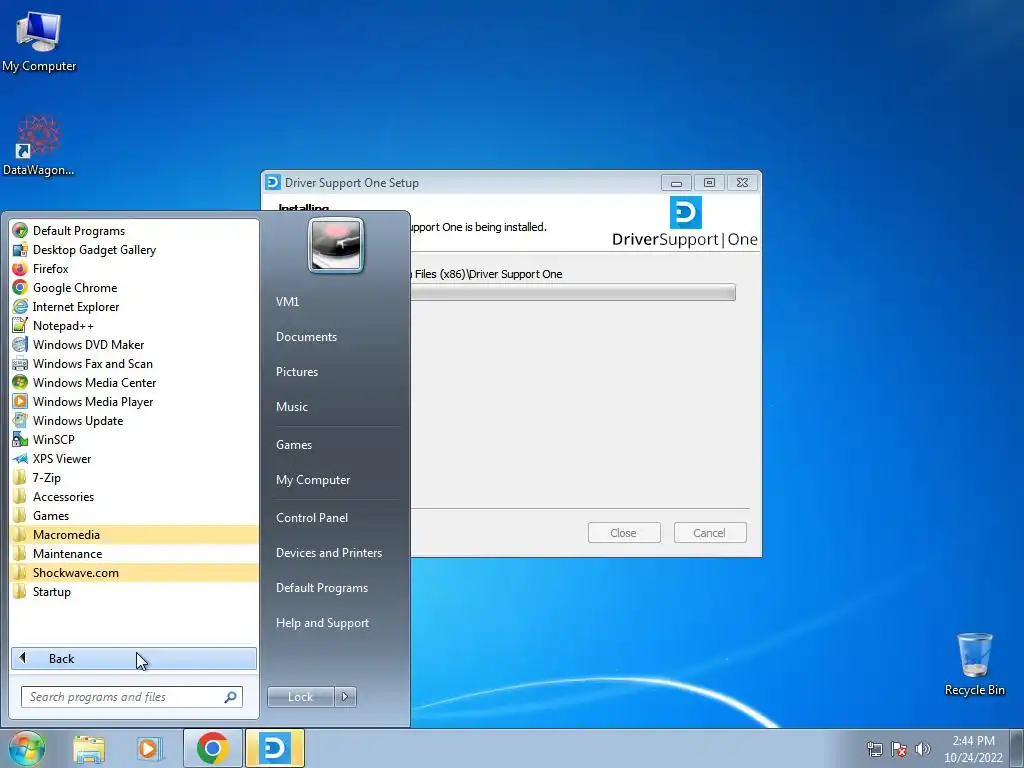
Task: Open the taskbar clock and date
Action: tap(973, 749)
